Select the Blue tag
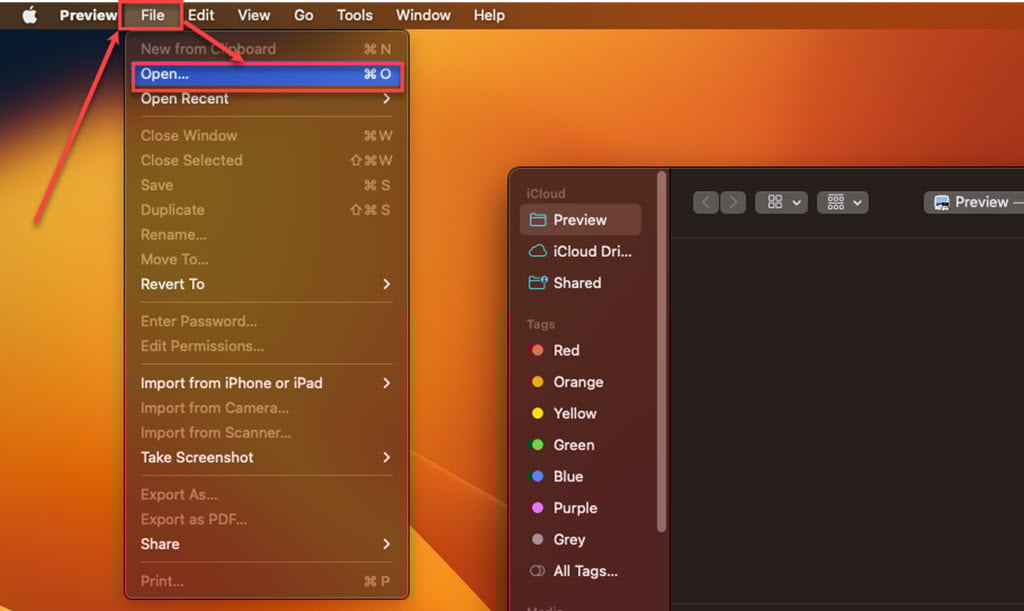1024x611 pixels. [x=581, y=477]
